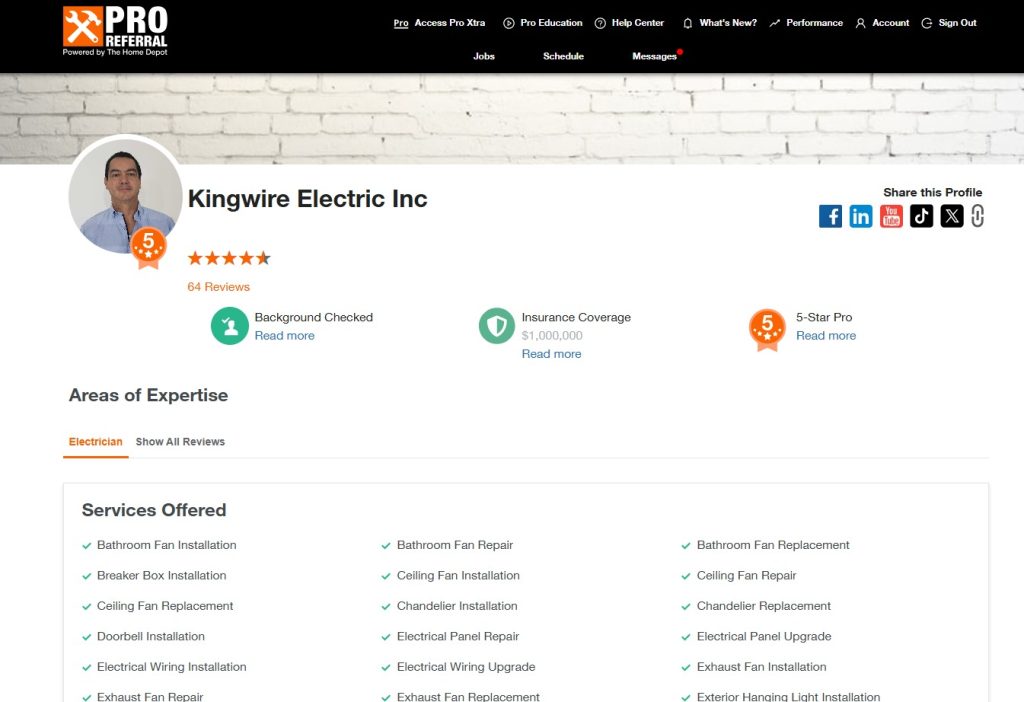Viewport: 1024px width, 702px height.
Task: Open the Account menu
Action: [882, 23]
